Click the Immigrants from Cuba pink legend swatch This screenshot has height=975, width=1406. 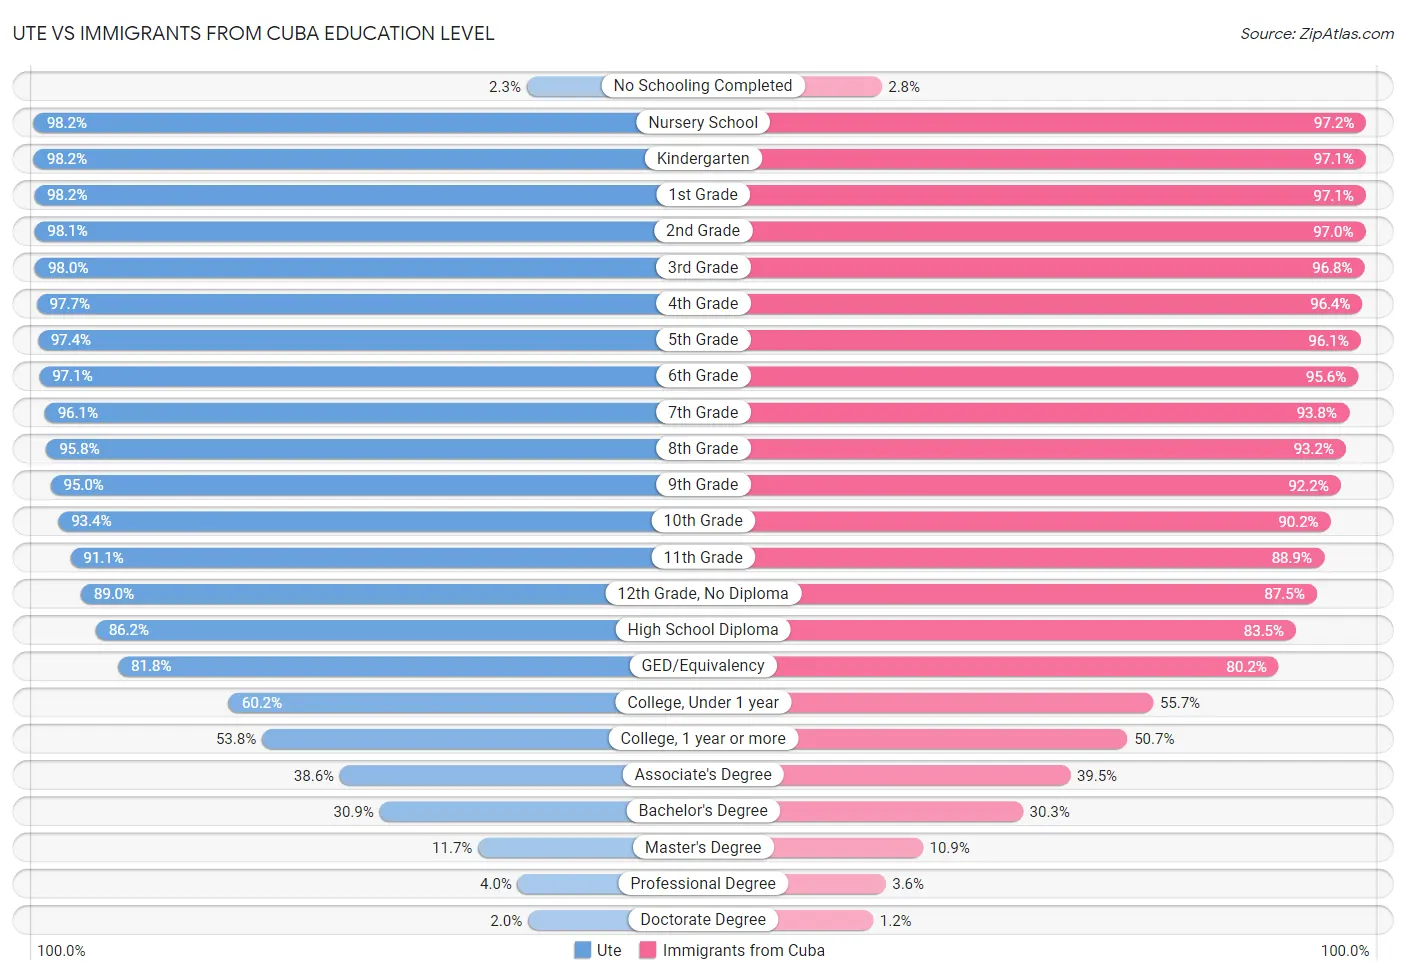click(x=648, y=950)
